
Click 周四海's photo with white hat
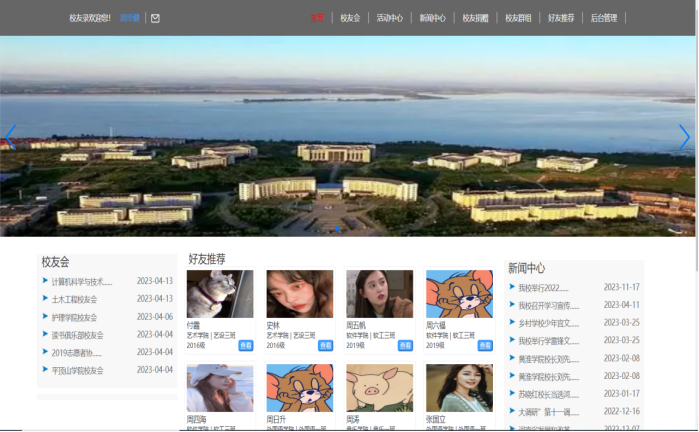[x=220, y=388]
